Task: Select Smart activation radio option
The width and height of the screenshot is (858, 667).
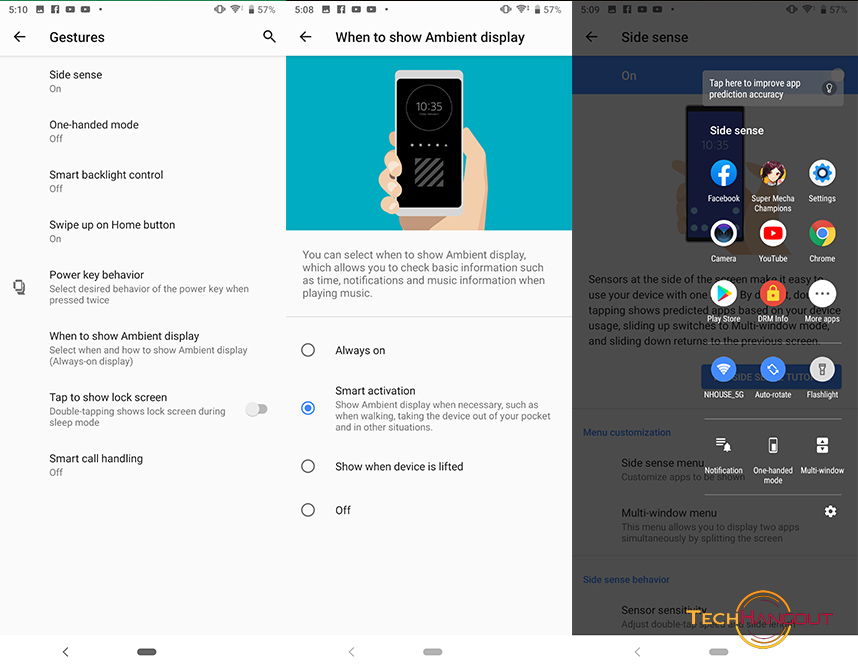Action: [x=308, y=408]
